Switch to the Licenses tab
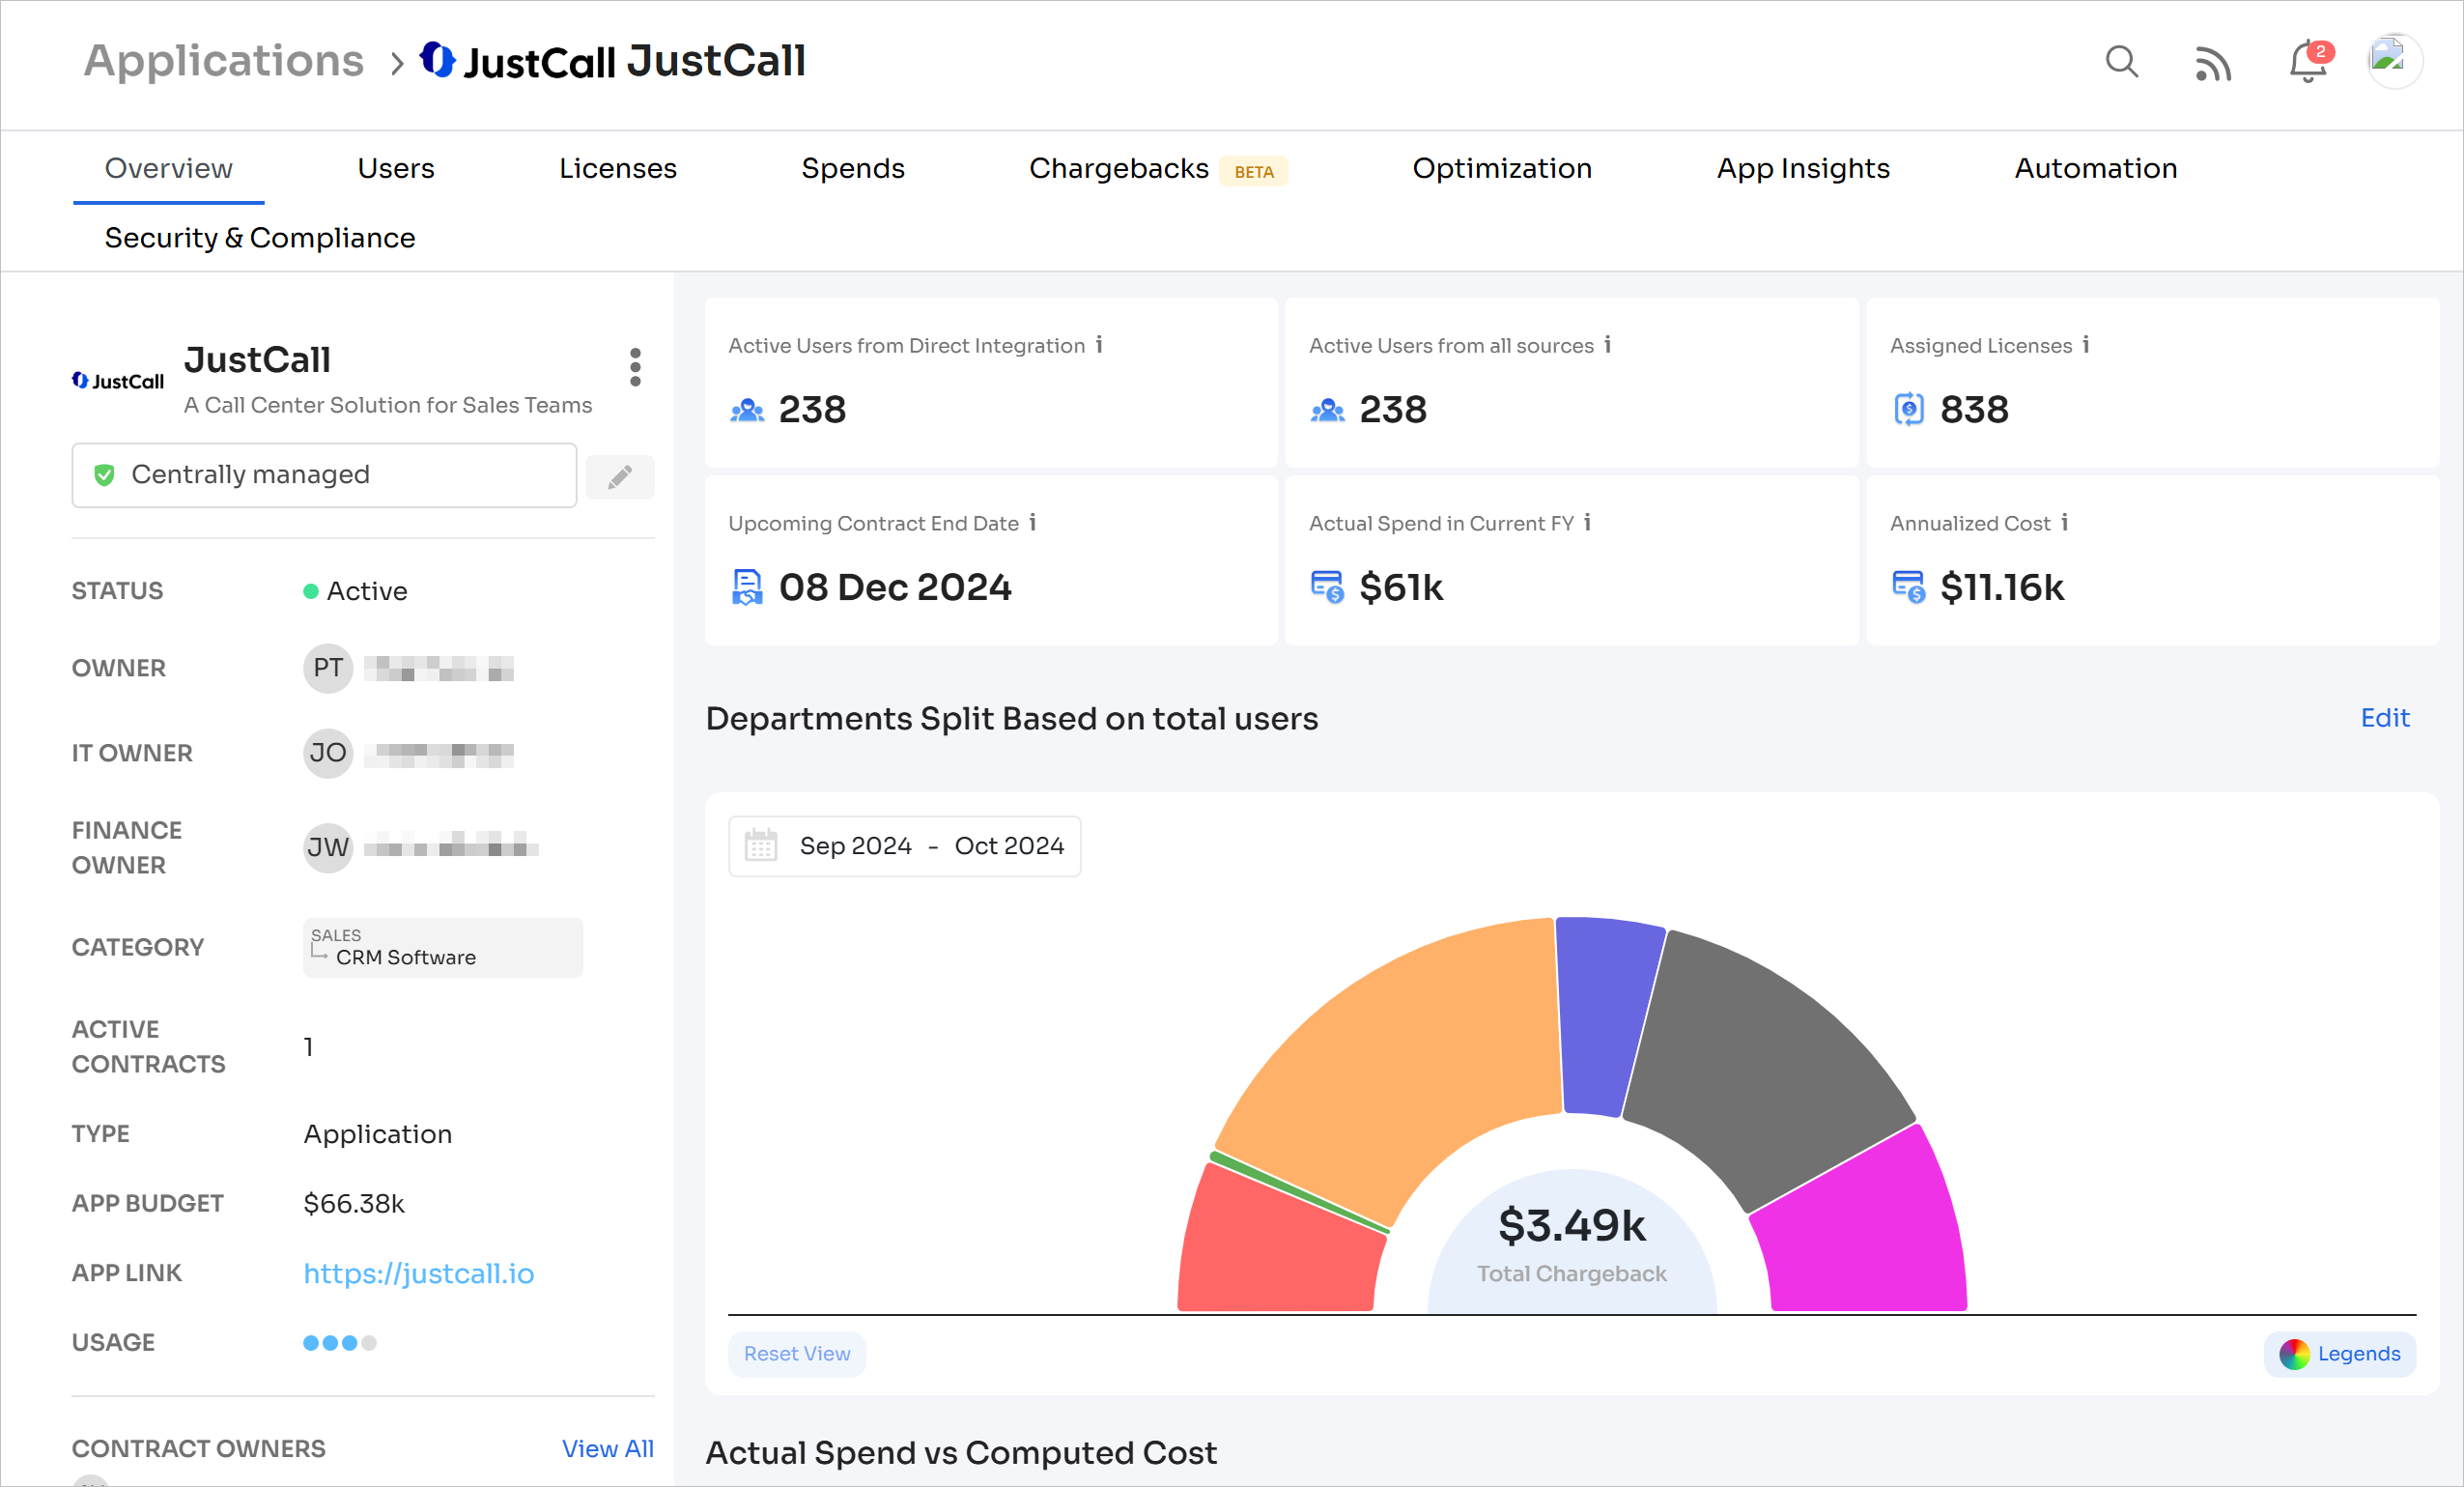The image size is (2464, 1487). pos(617,168)
